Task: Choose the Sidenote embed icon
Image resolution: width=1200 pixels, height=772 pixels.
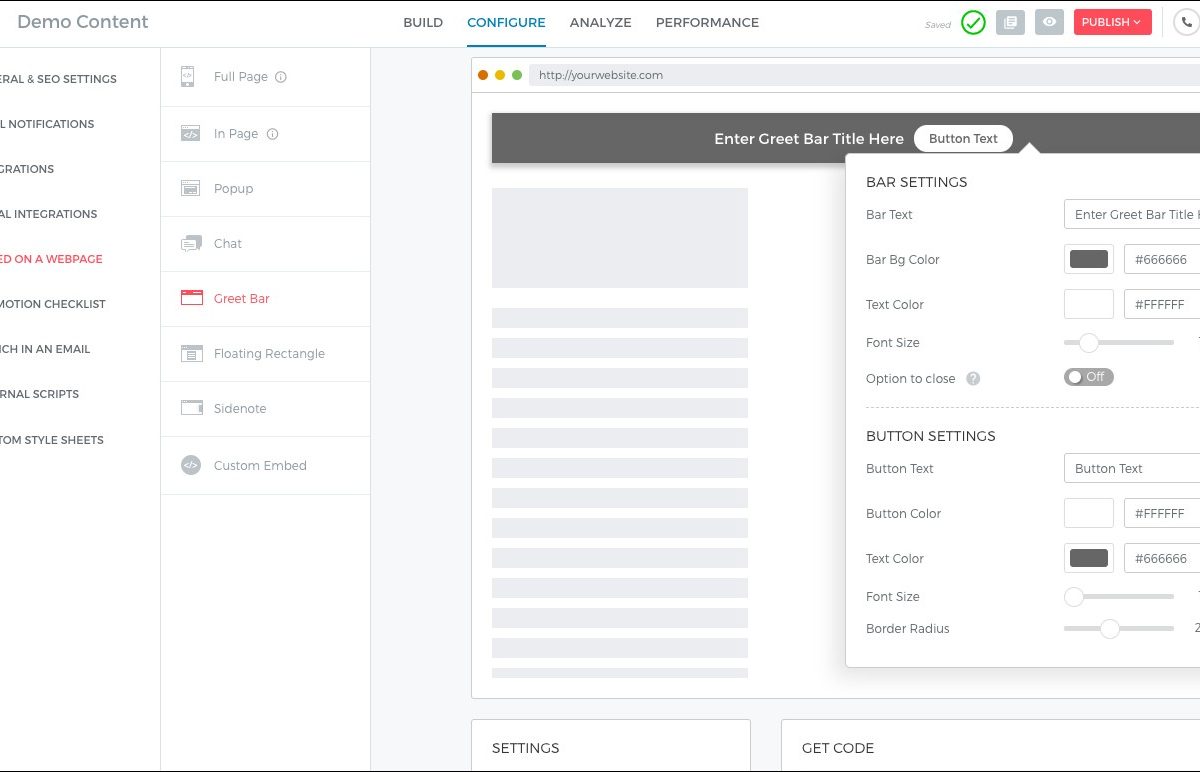Action: point(191,408)
